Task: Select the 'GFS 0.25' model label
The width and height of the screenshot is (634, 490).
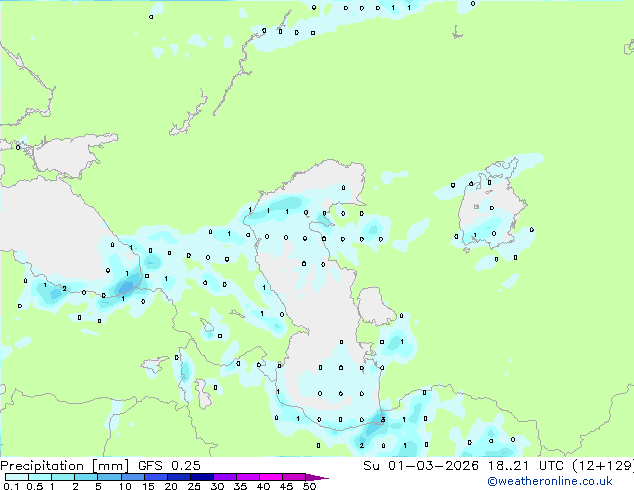Action: (169, 466)
